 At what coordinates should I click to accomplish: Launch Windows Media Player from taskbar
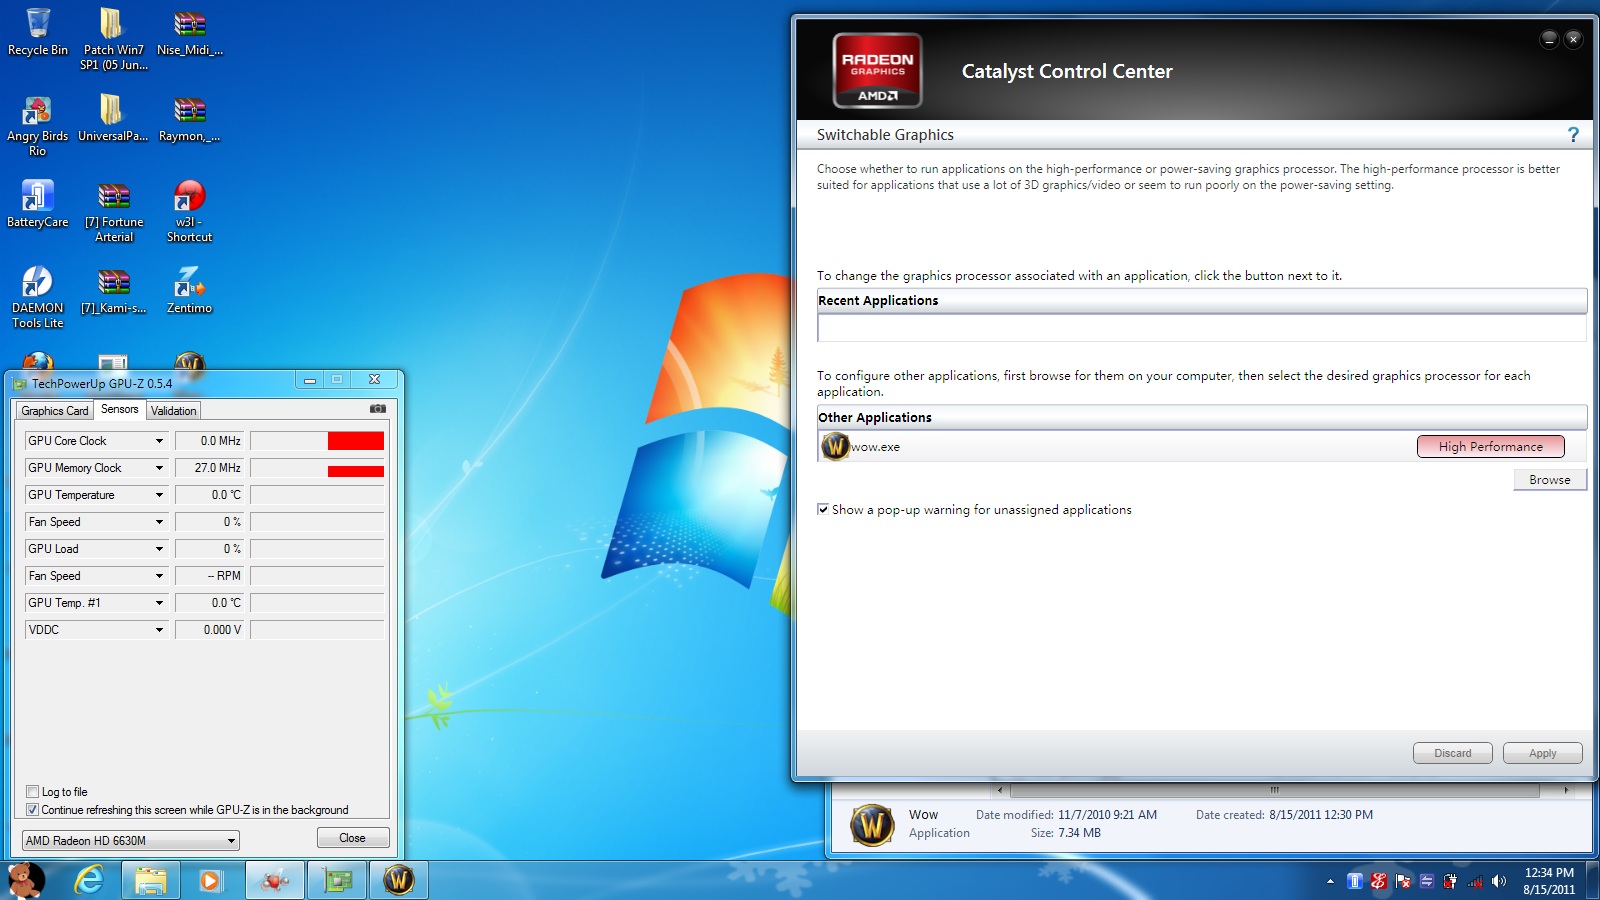pos(210,880)
